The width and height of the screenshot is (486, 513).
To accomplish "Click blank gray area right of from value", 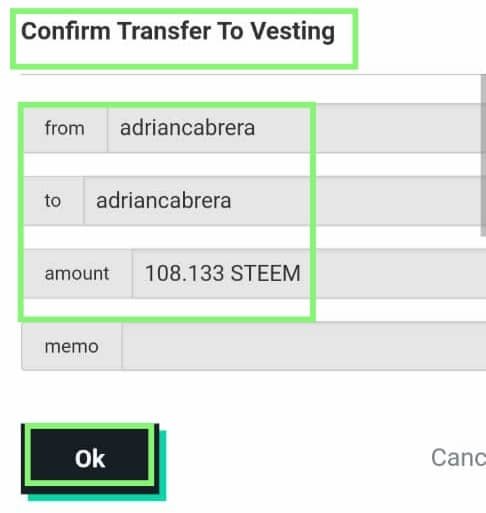I will (398, 128).
